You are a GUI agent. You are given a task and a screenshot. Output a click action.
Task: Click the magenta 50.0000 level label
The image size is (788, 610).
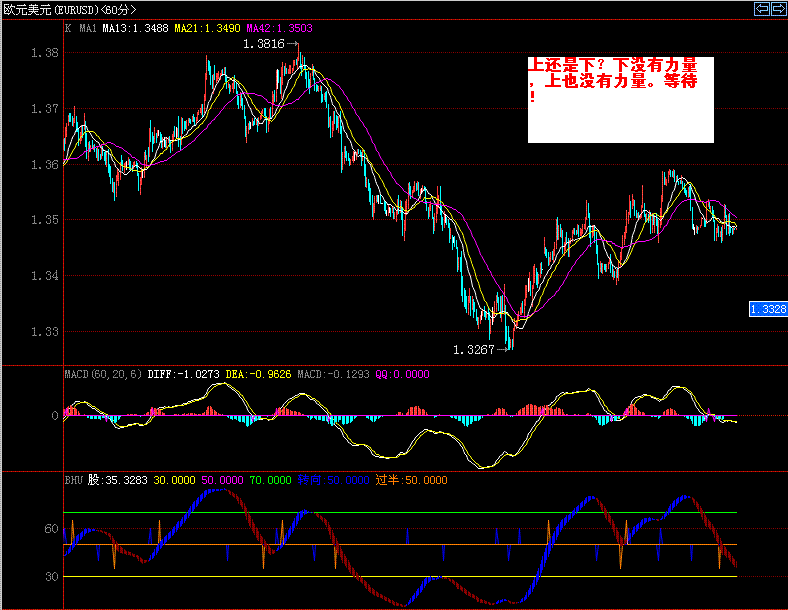coord(223,480)
